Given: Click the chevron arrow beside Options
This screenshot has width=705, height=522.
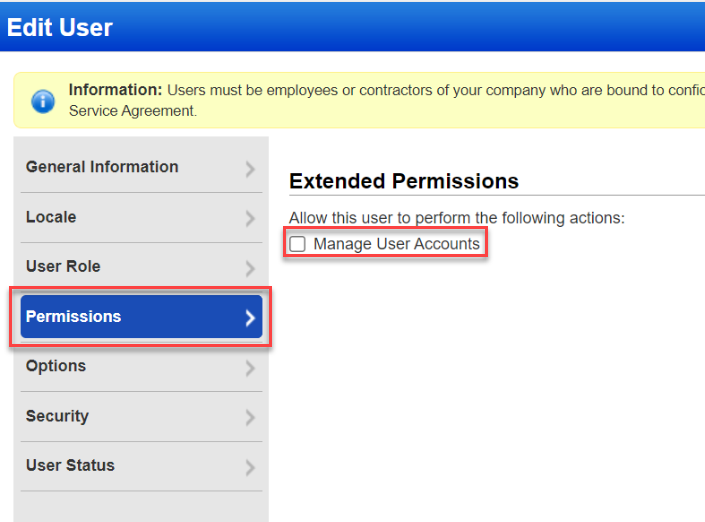Looking at the screenshot, I should 250,368.
